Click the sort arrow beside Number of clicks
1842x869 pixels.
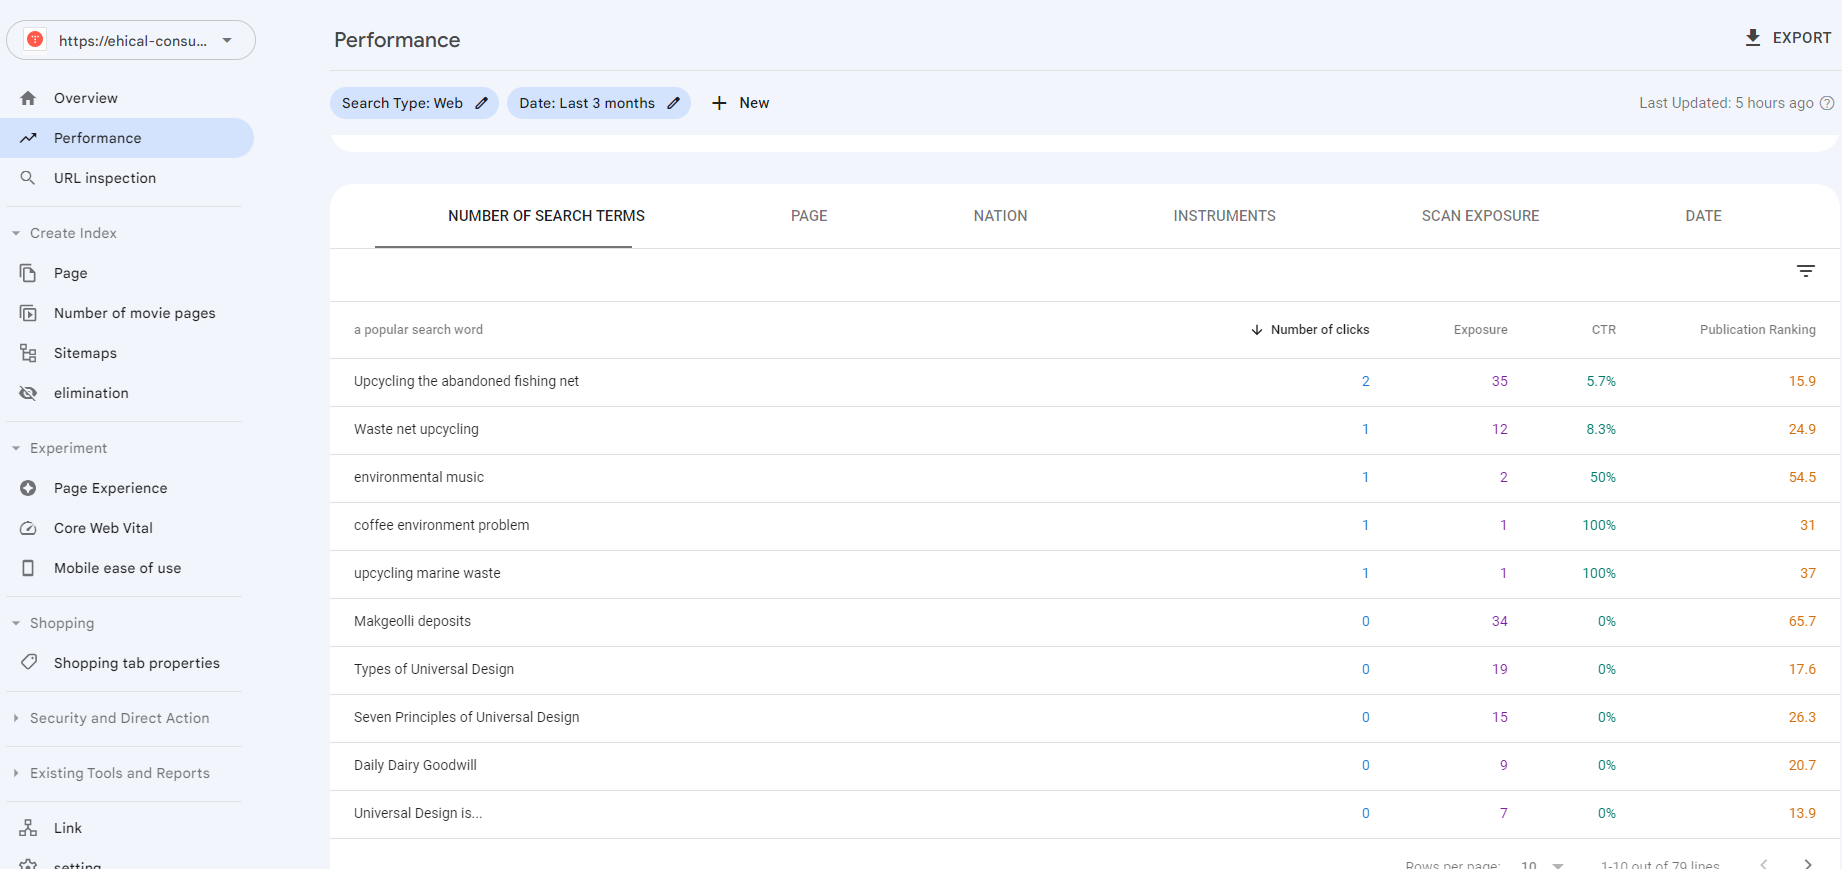[1257, 330]
